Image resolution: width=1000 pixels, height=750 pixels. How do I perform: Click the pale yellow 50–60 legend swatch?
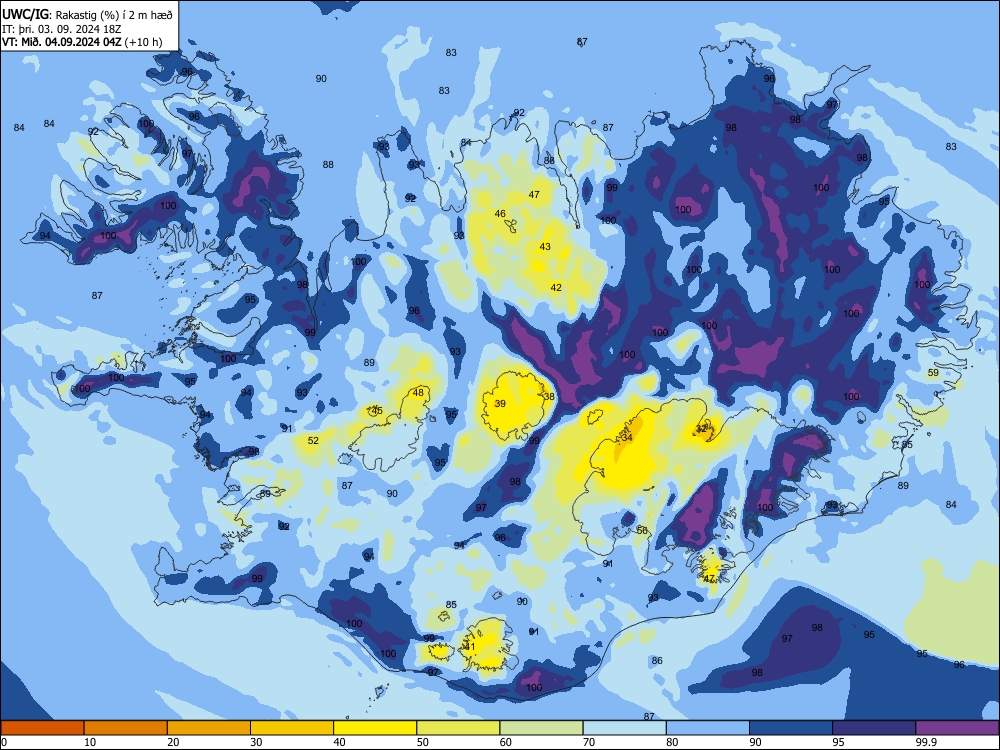coord(459,728)
